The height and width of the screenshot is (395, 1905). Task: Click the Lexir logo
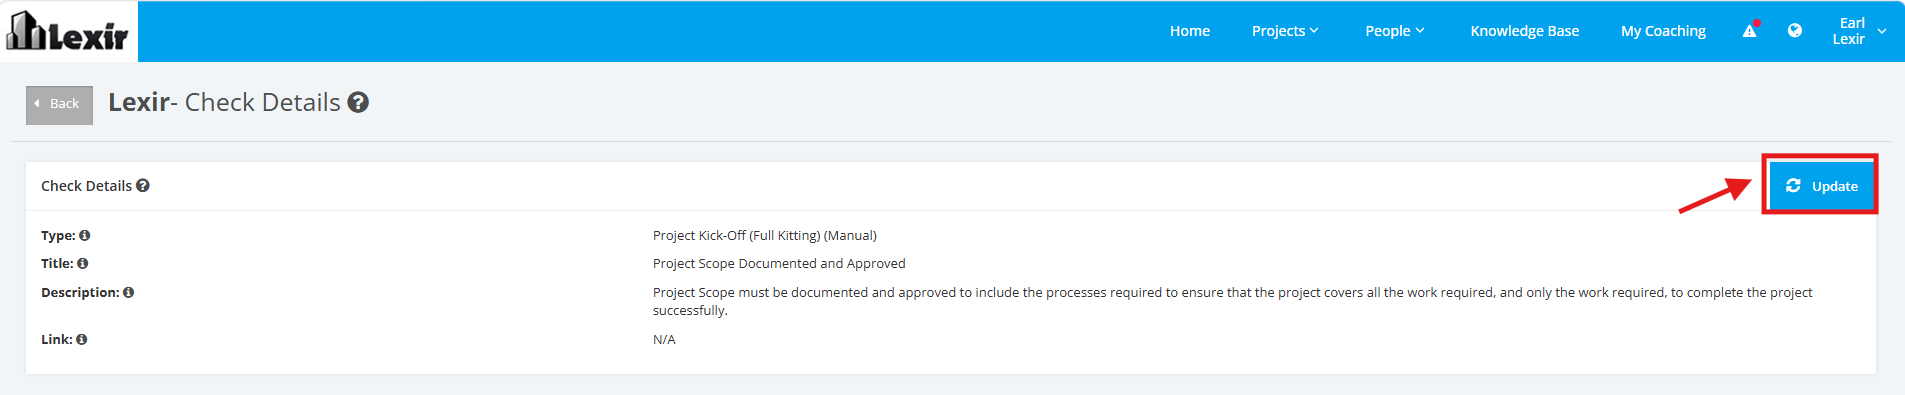[68, 31]
